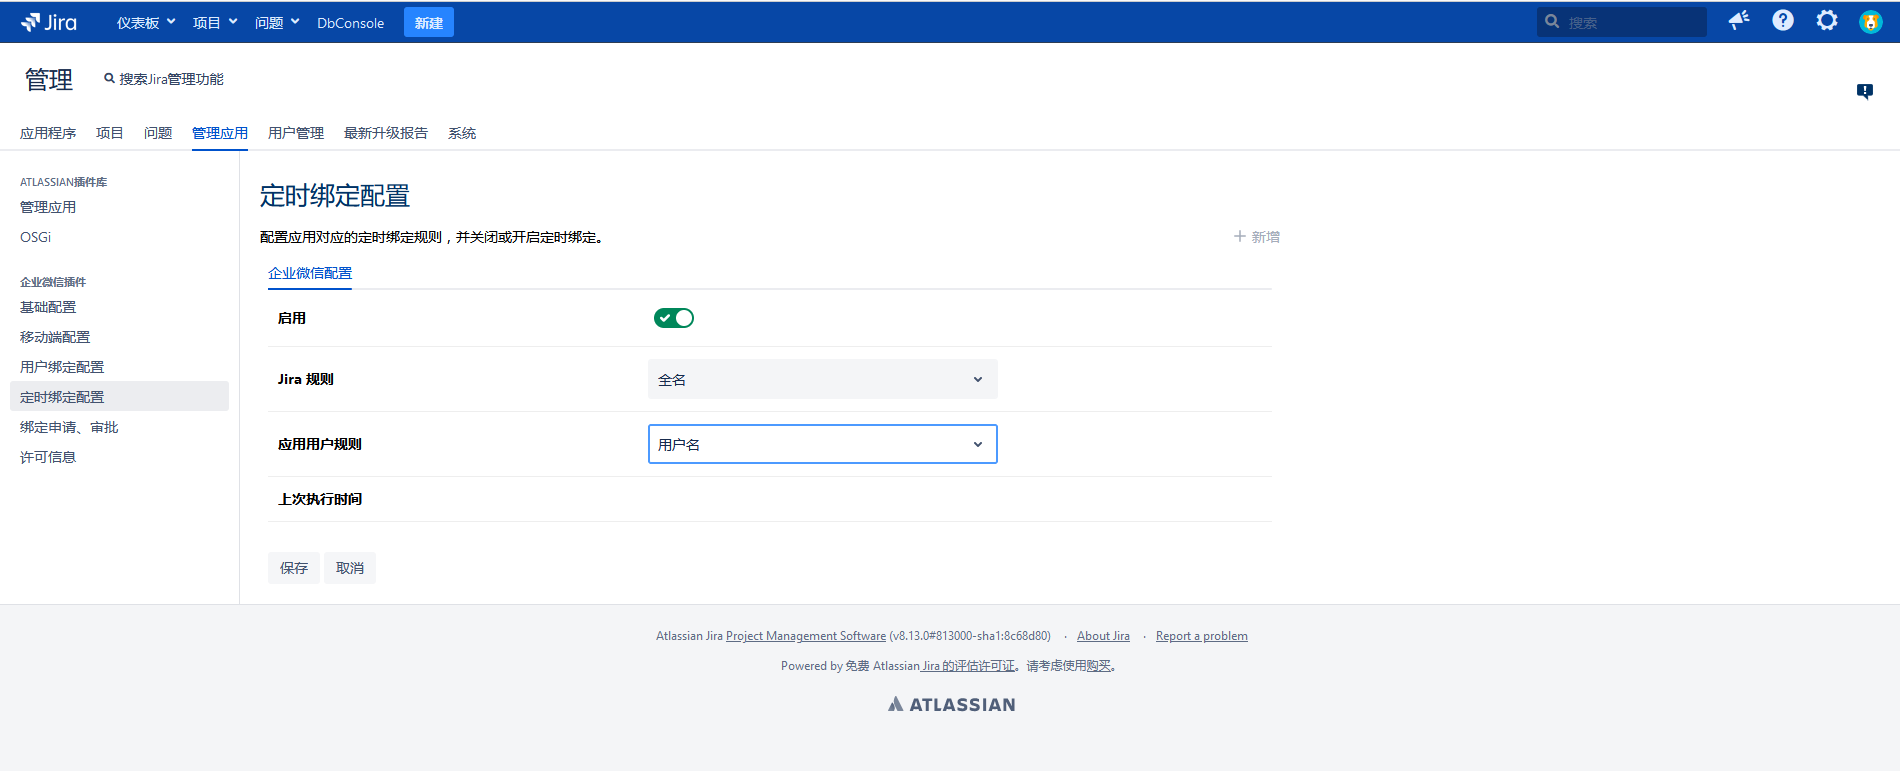The width and height of the screenshot is (1900, 771).
Task: Click the 取消 button
Action: pyautogui.click(x=349, y=568)
